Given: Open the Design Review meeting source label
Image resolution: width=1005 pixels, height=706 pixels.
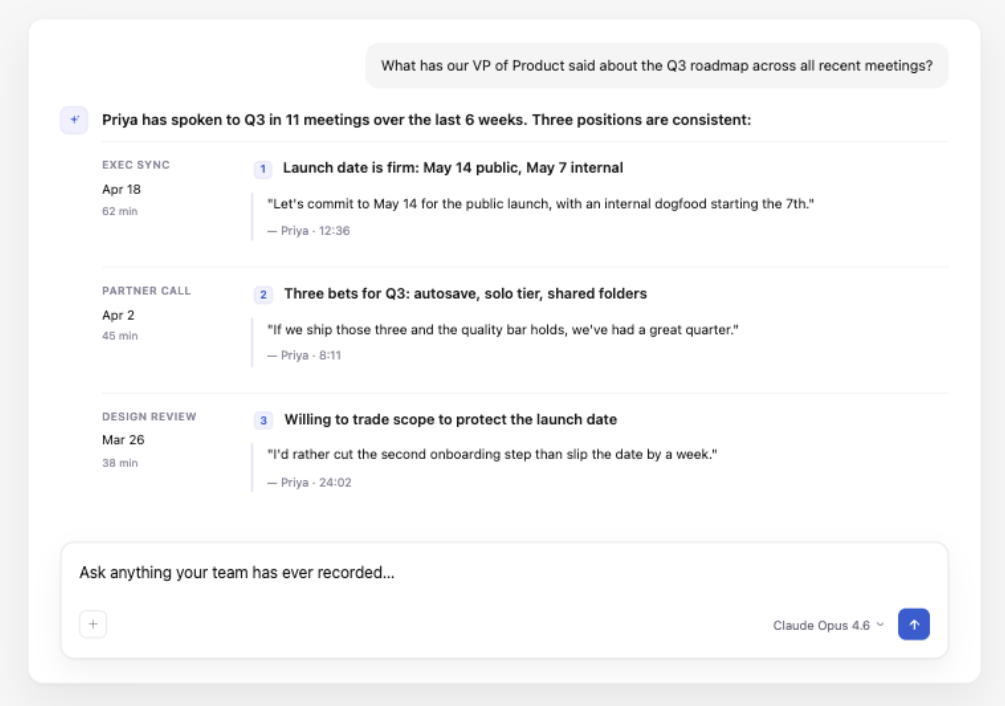Looking at the screenshot, I should tap(149, 417).
